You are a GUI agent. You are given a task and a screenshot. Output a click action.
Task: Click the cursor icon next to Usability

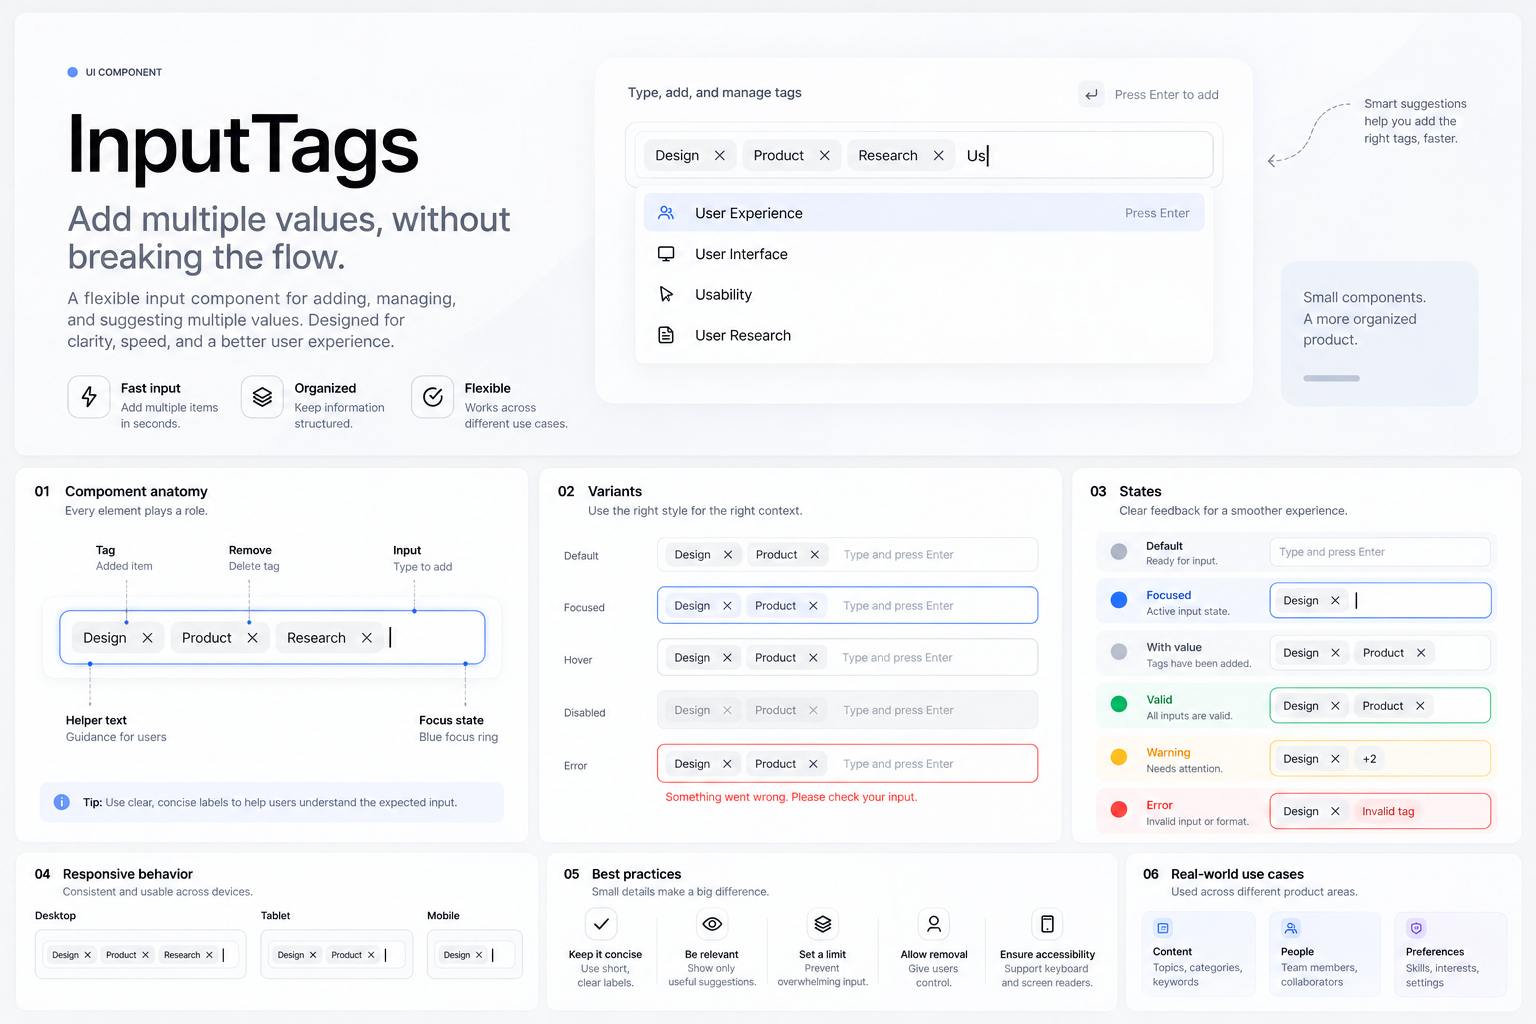pos(666,294)
